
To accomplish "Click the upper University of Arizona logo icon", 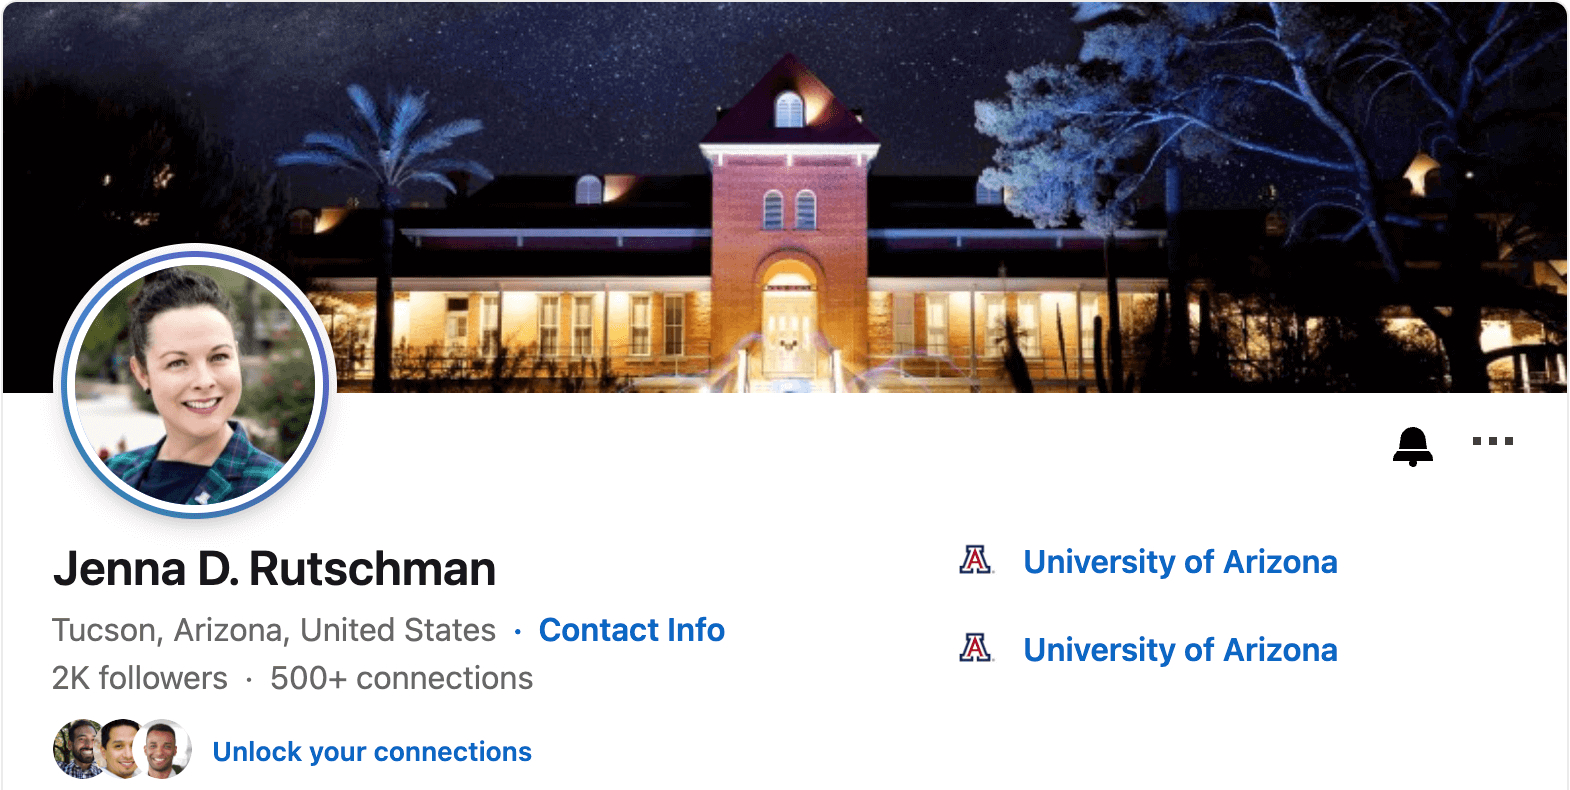I will tap(975, 560).
